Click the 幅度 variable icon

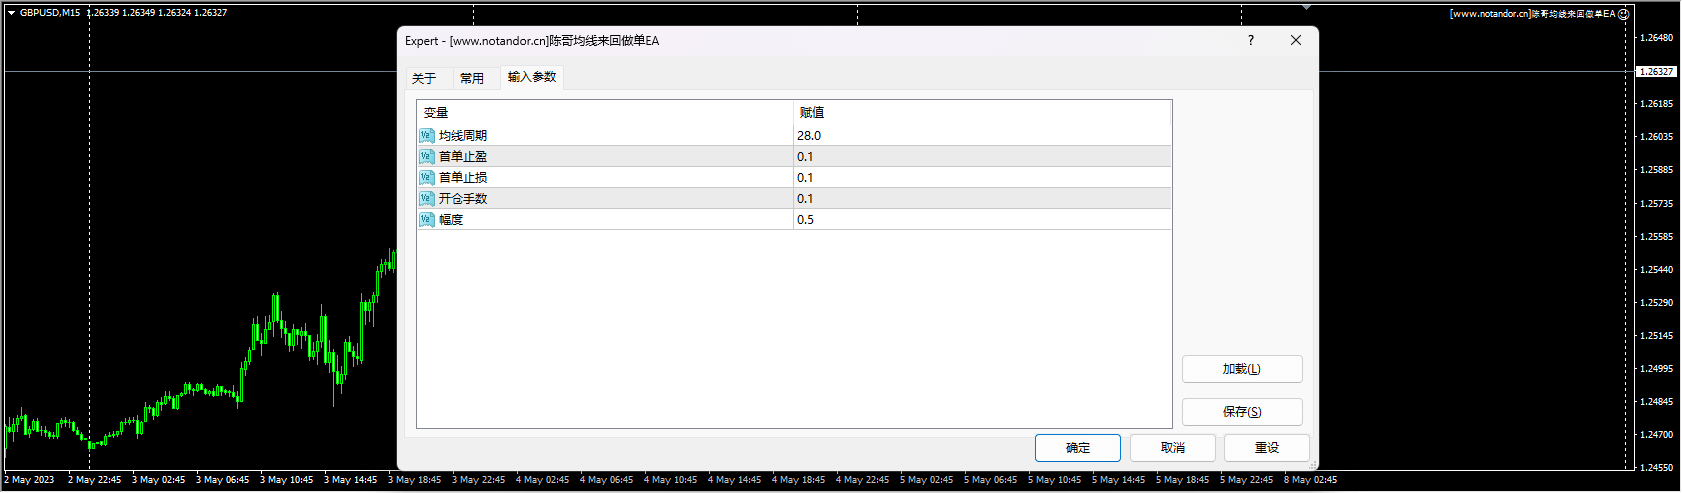pyautogui.click(x=427, y=219)
